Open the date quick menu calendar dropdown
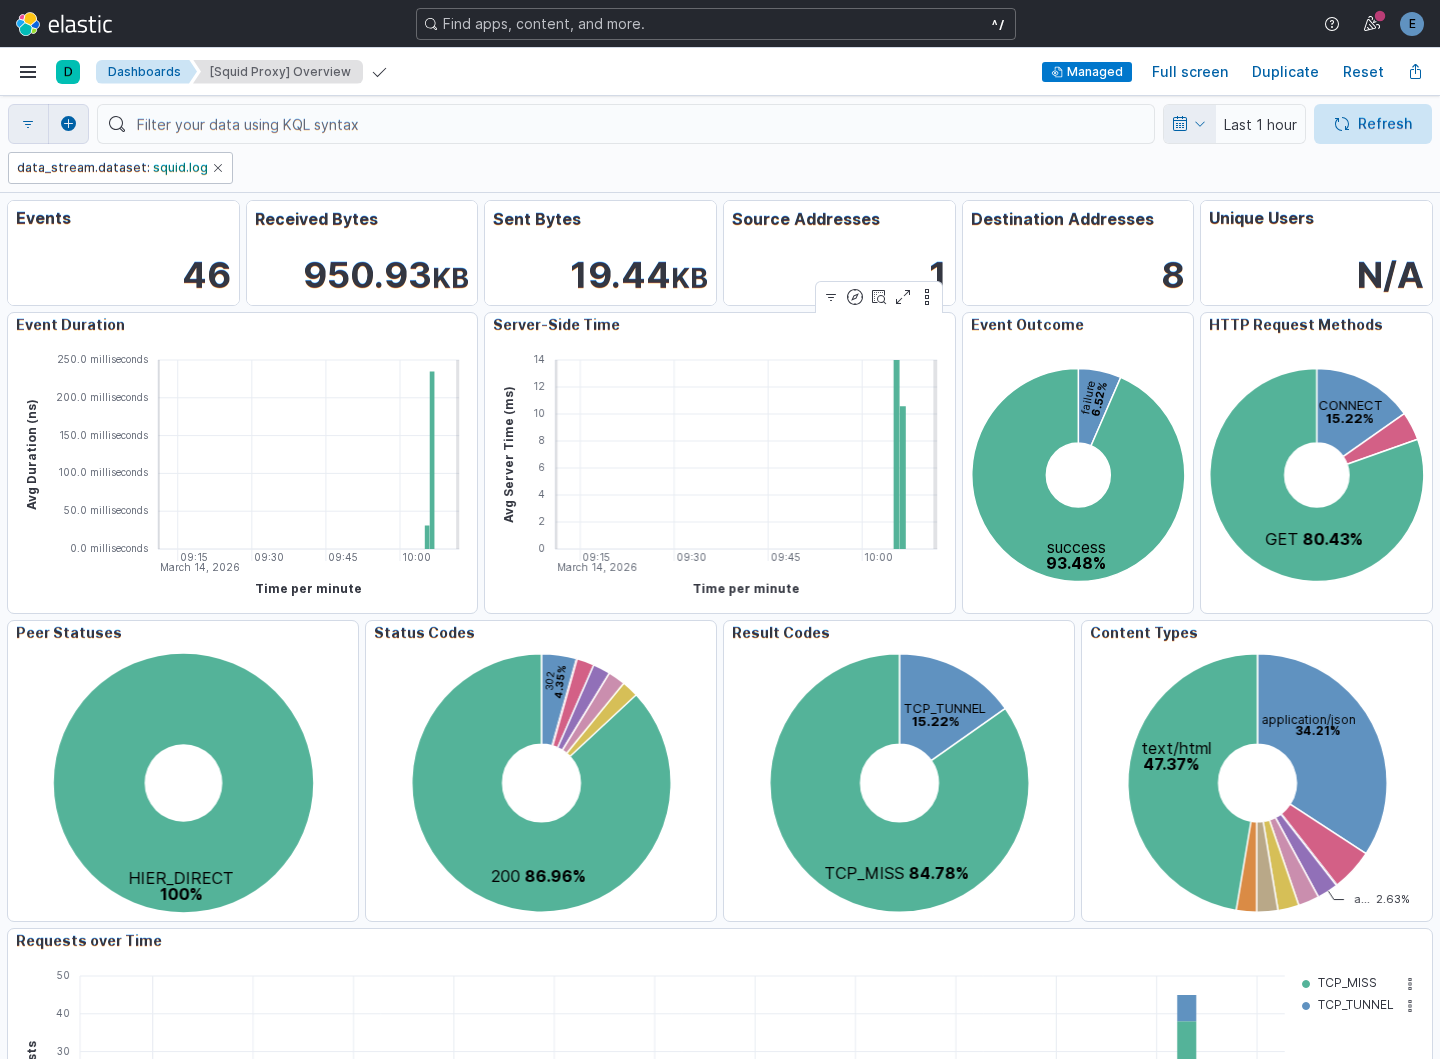 coord(1189,124)
